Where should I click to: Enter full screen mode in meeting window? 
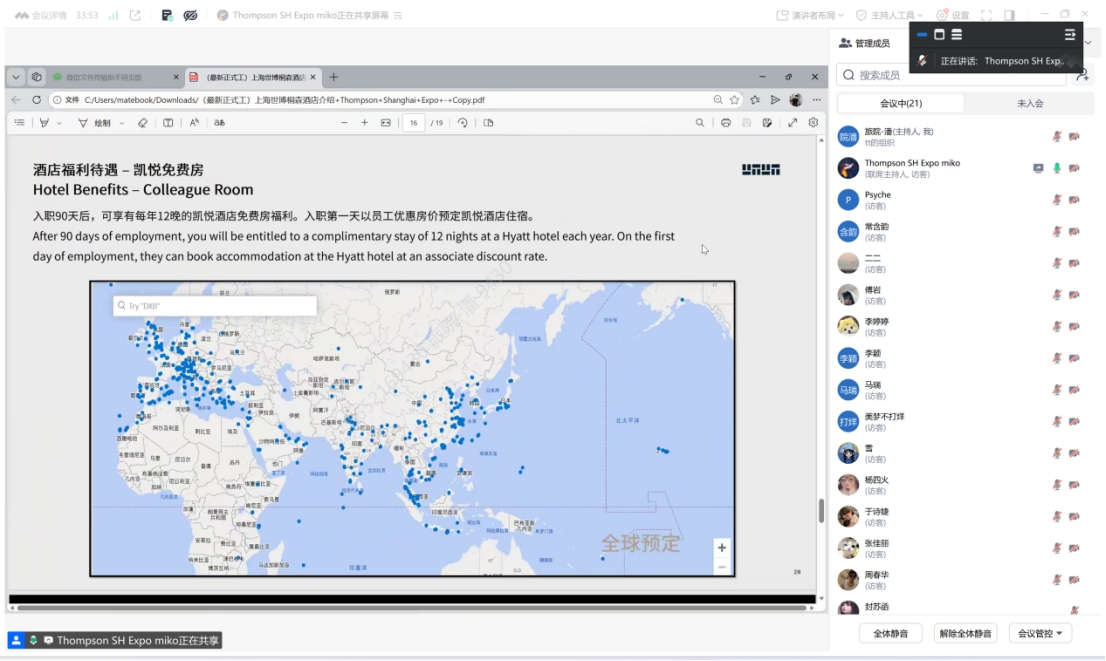[987, 15]
